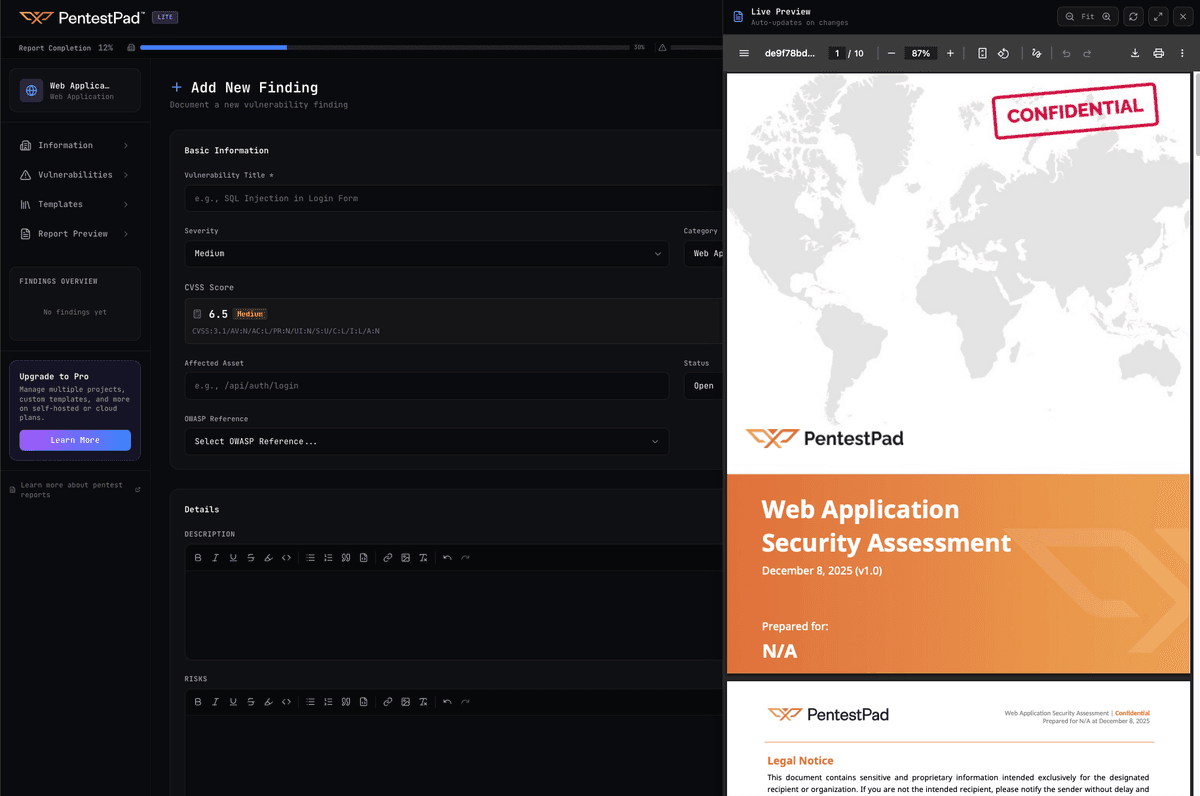
Task: Open the Learn more about pentest reports link
Action: 72,489
